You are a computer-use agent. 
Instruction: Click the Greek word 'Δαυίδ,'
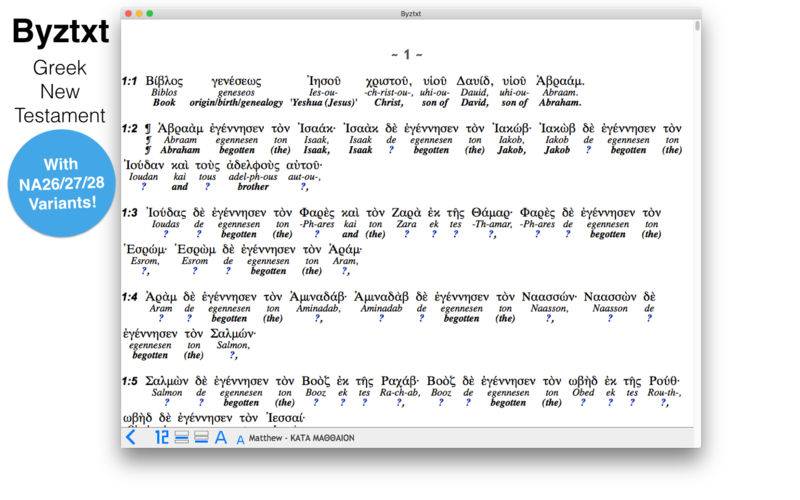(x=474, y=81)
